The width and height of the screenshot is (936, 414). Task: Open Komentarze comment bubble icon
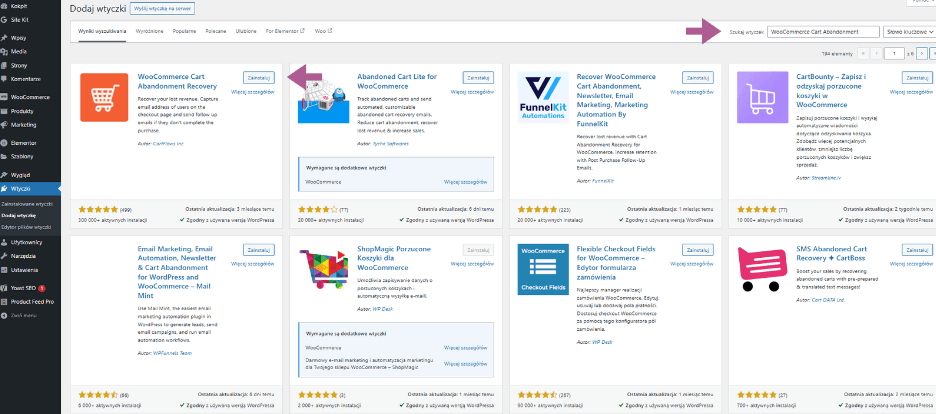click(x=4, y=79)
